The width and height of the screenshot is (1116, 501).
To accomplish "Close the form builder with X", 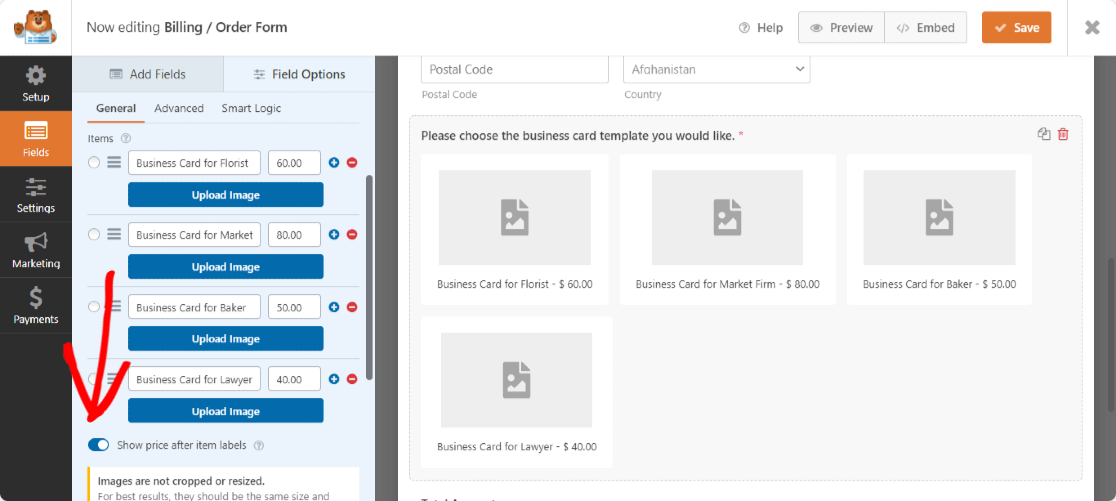I will (1092, 28).
